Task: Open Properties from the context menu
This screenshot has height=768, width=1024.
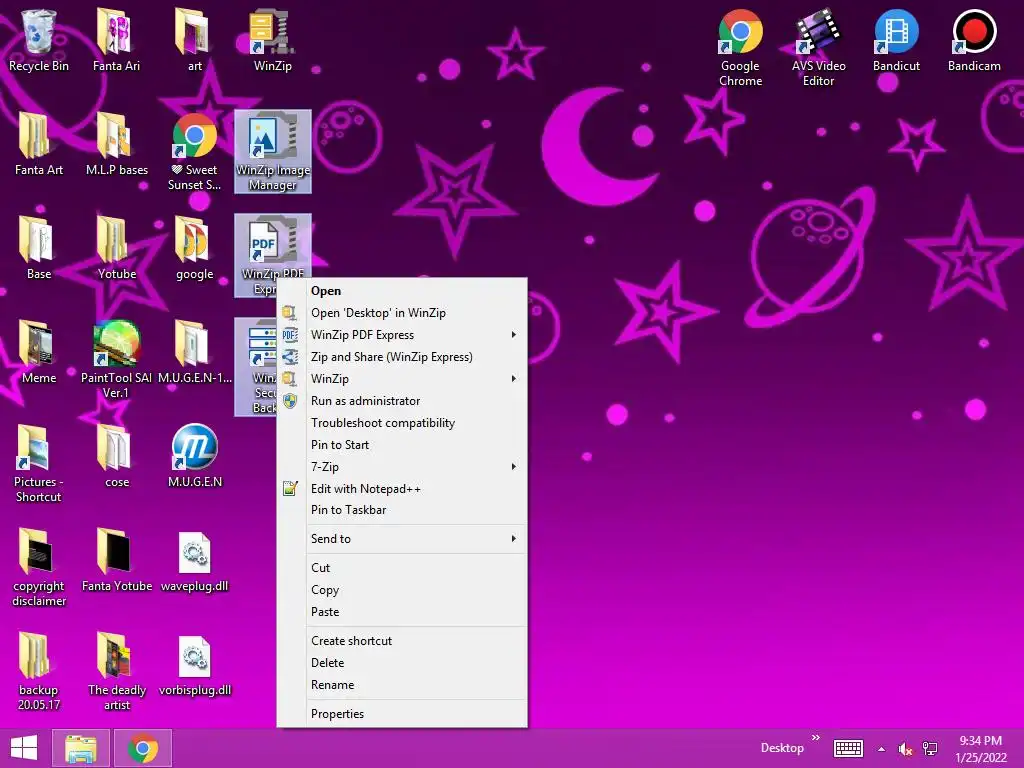Action: tap(402, 714)
